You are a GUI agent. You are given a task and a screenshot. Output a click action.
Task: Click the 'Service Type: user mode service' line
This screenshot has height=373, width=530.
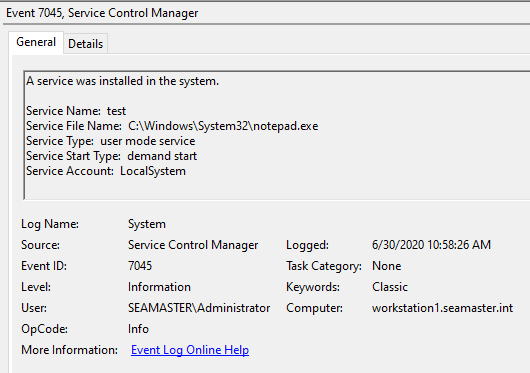(x=111, y=141)
